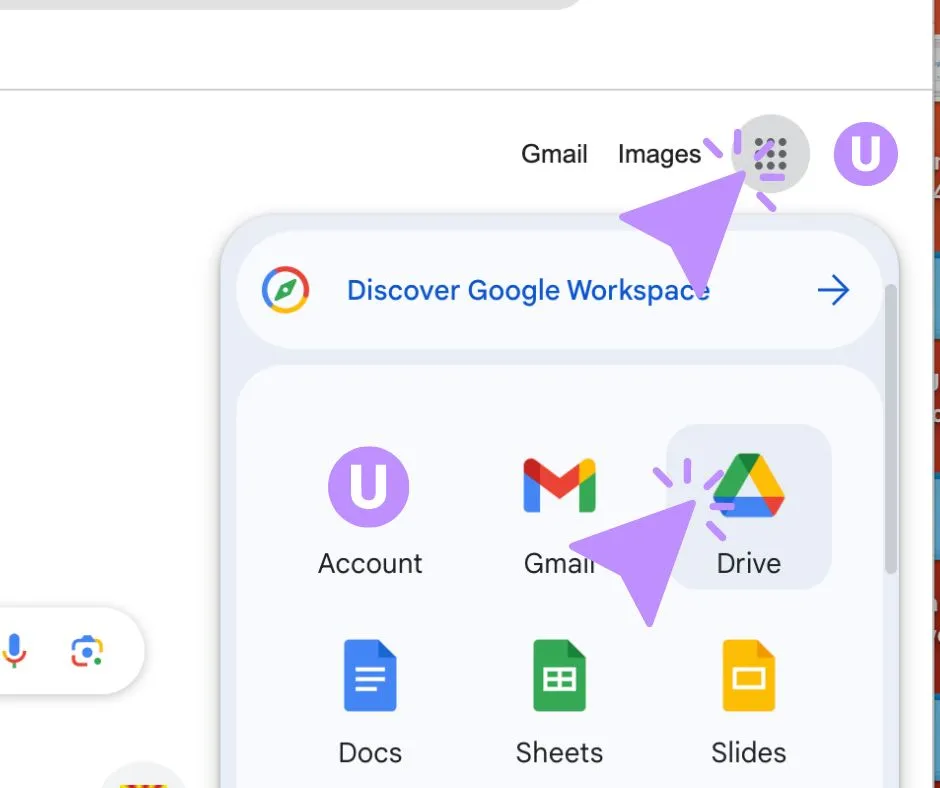Open Google Docs
The image size is (940, 788).
click(370, 676)
